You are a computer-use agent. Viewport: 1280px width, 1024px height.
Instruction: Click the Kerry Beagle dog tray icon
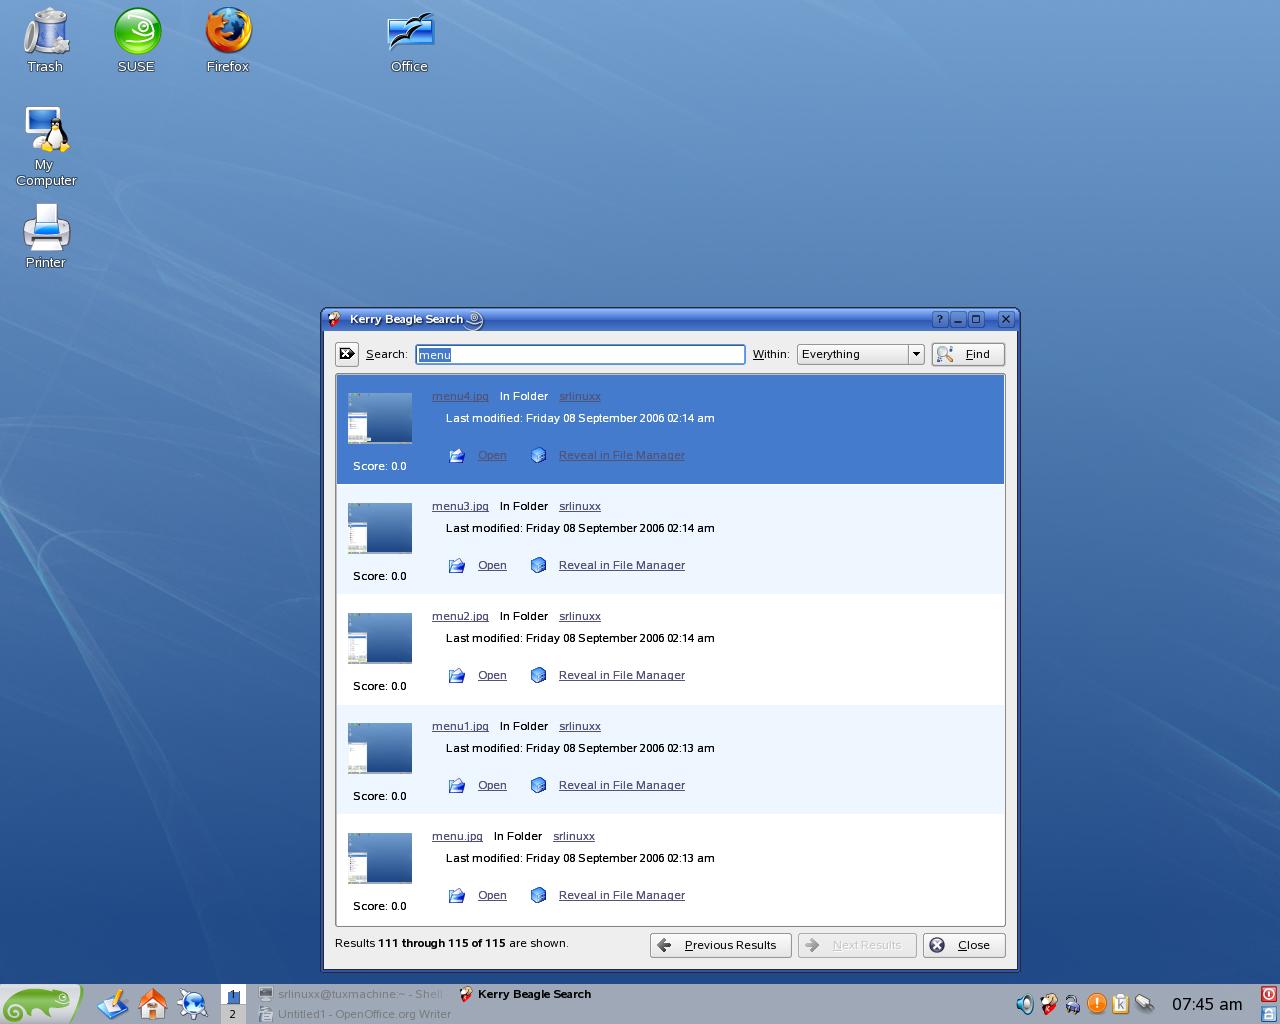[x=1048, y=1004]
